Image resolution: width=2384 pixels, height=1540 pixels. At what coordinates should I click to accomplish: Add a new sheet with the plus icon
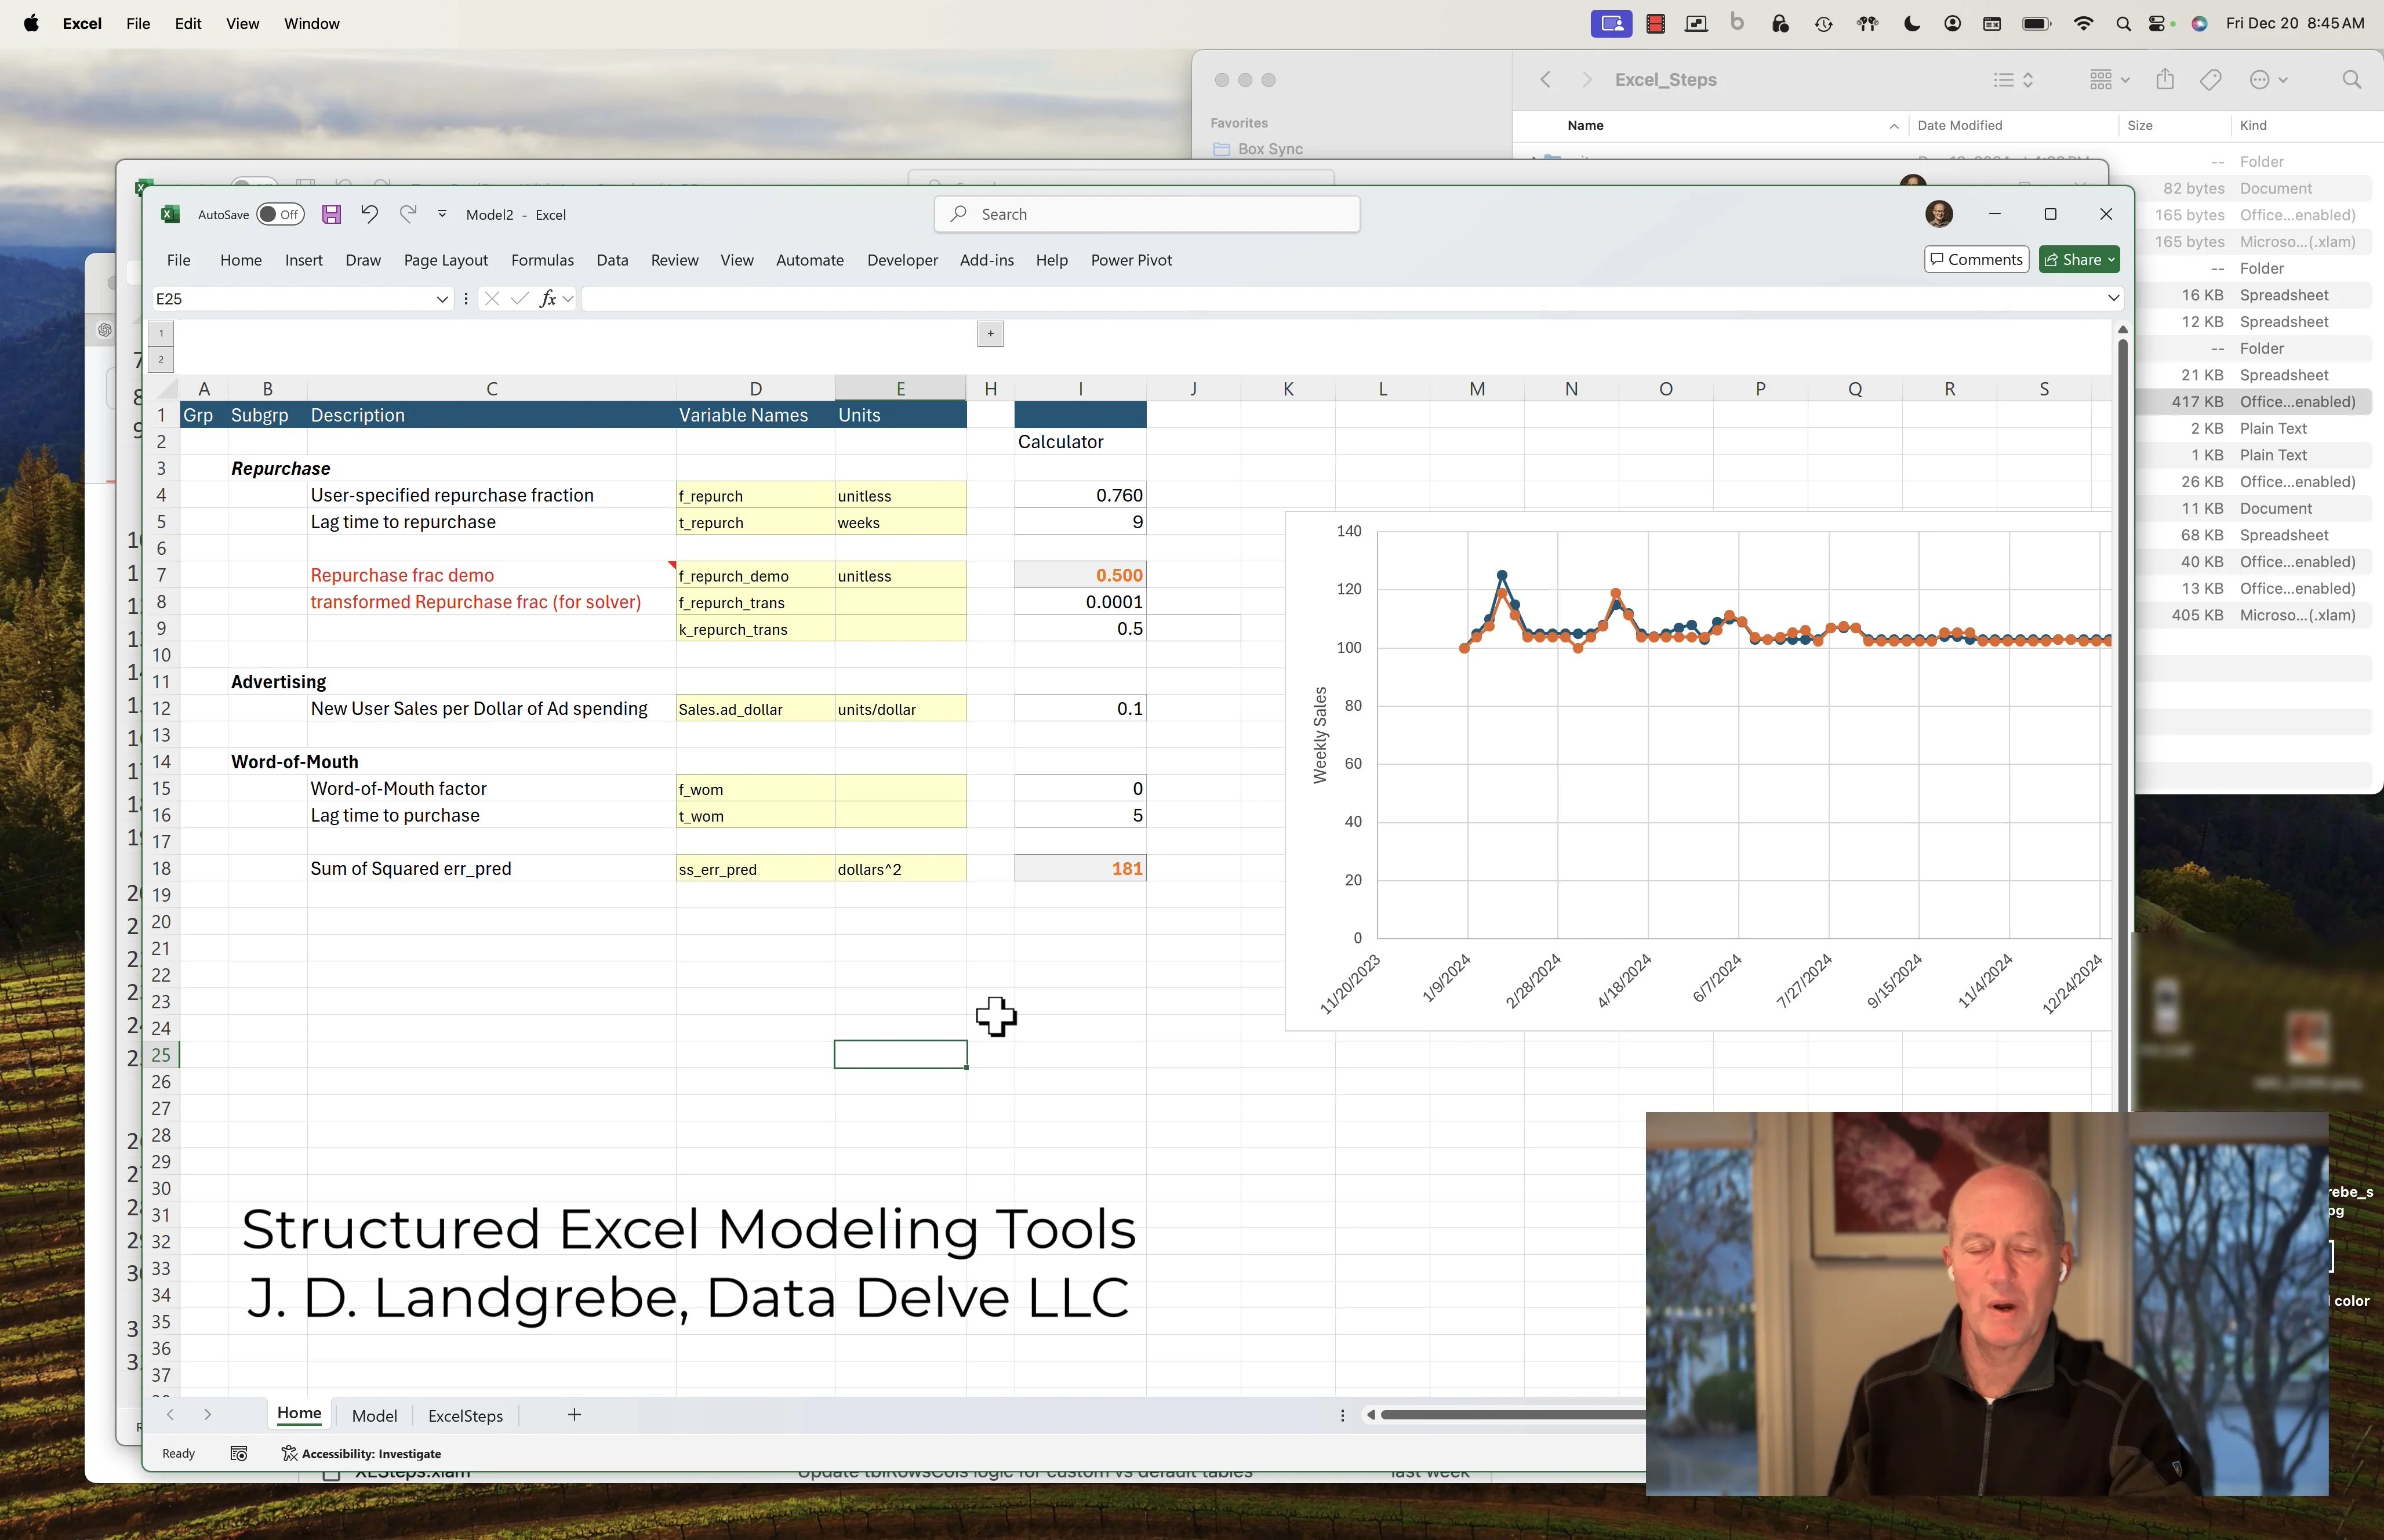574,1414
